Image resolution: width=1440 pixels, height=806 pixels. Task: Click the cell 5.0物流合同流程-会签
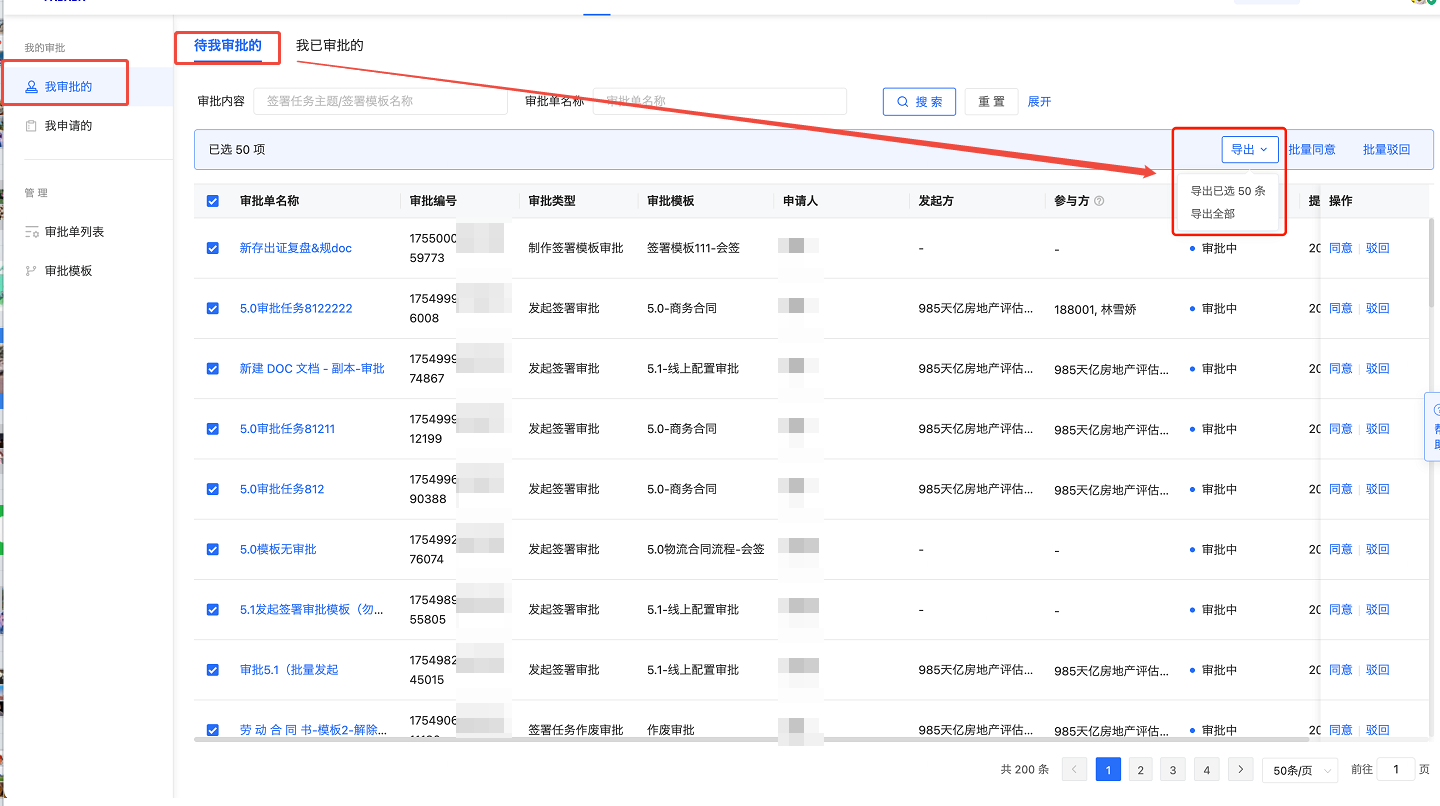click(706, 549)
